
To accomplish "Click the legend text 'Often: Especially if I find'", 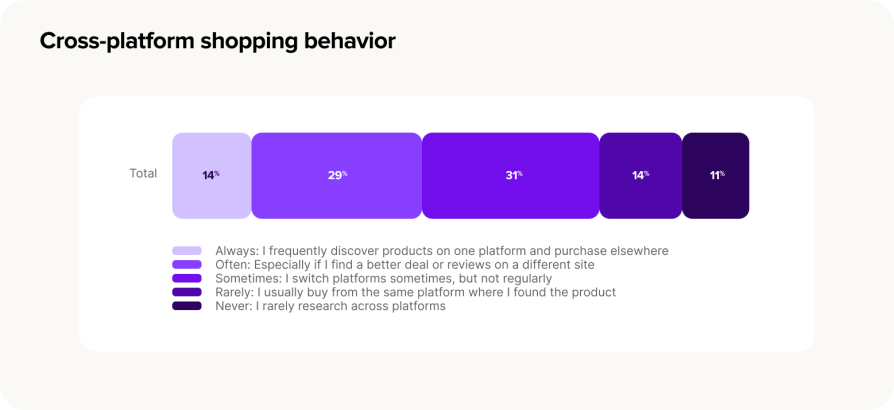I will pos(404,265).
